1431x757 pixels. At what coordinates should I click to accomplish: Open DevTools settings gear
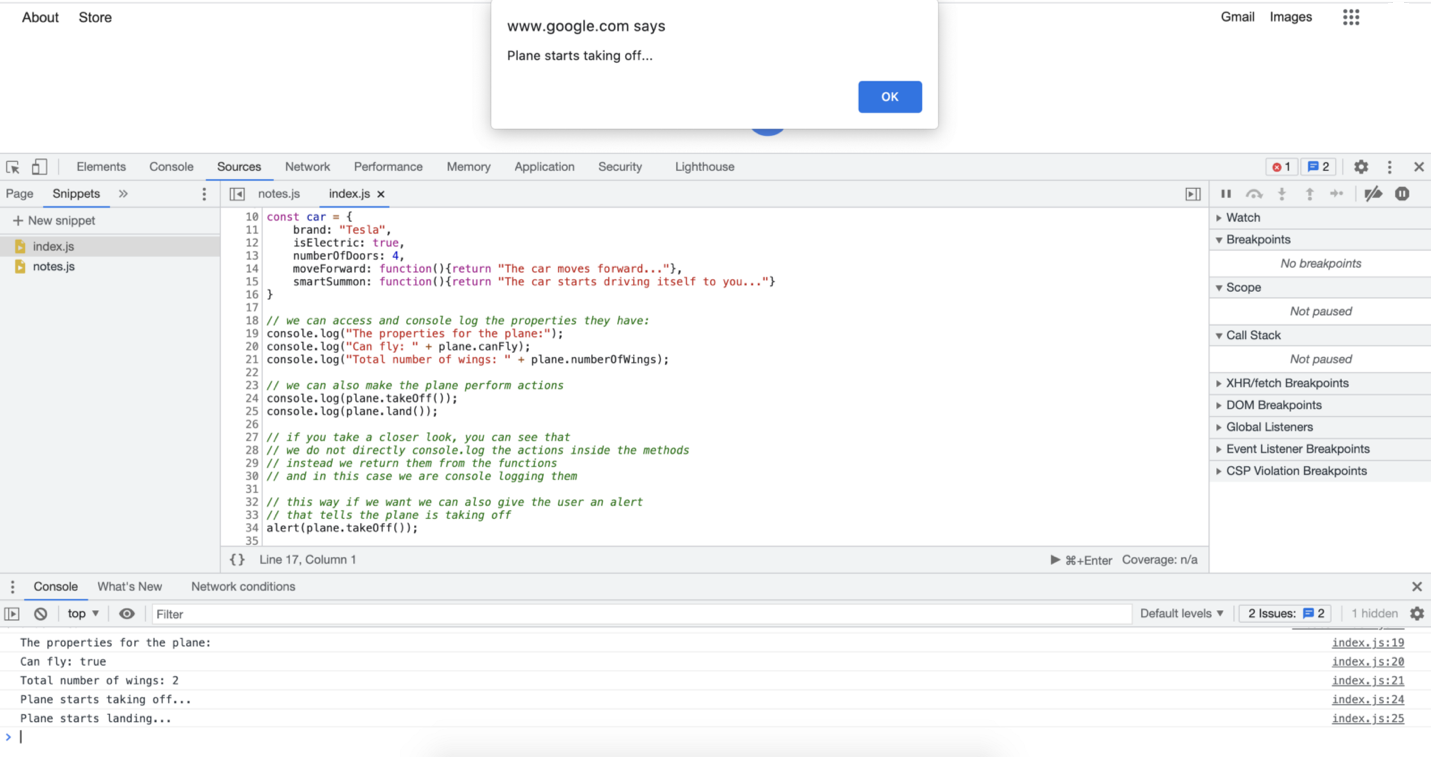(x=1361, y=167)
